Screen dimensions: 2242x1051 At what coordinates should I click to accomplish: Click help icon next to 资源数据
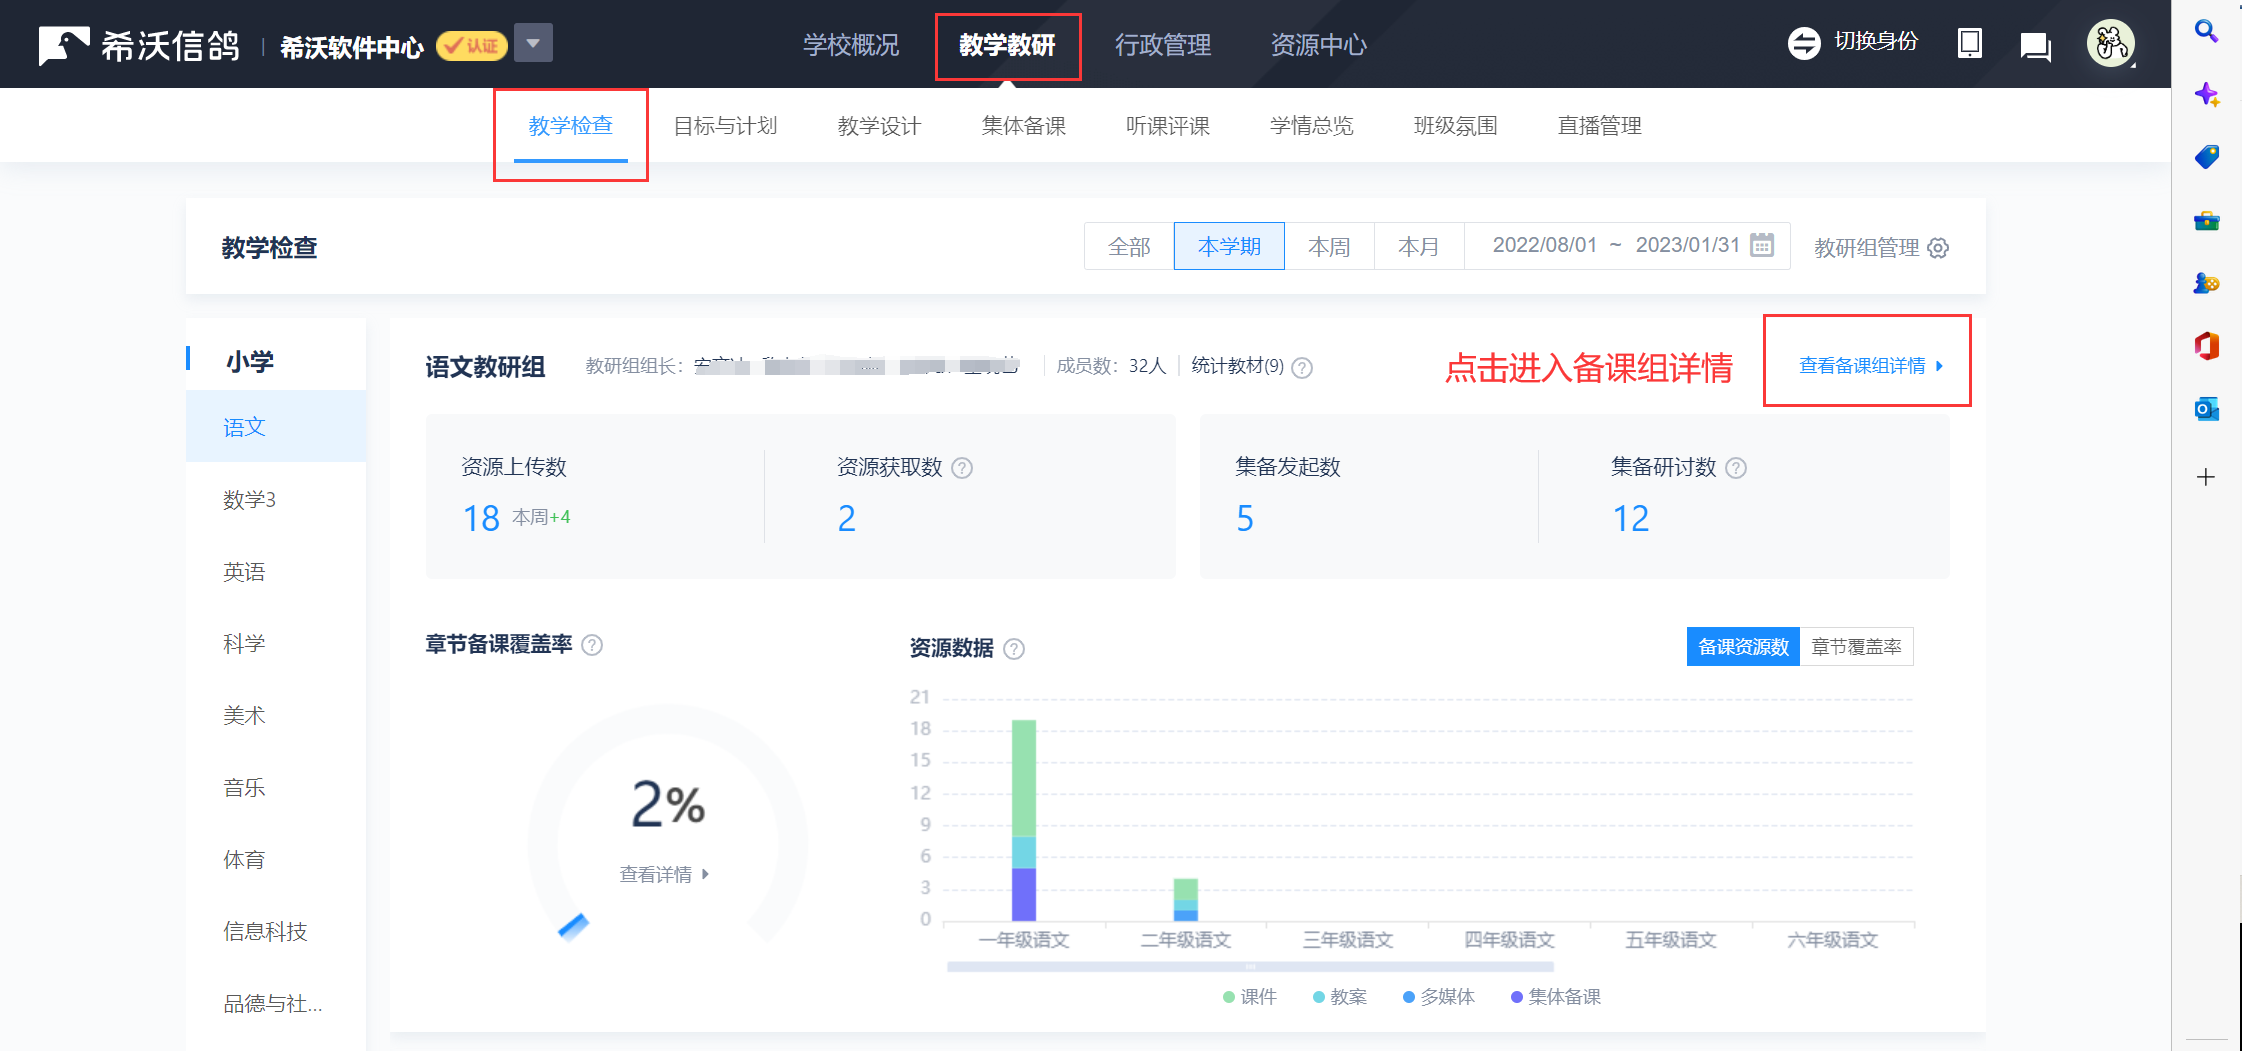1014,649
